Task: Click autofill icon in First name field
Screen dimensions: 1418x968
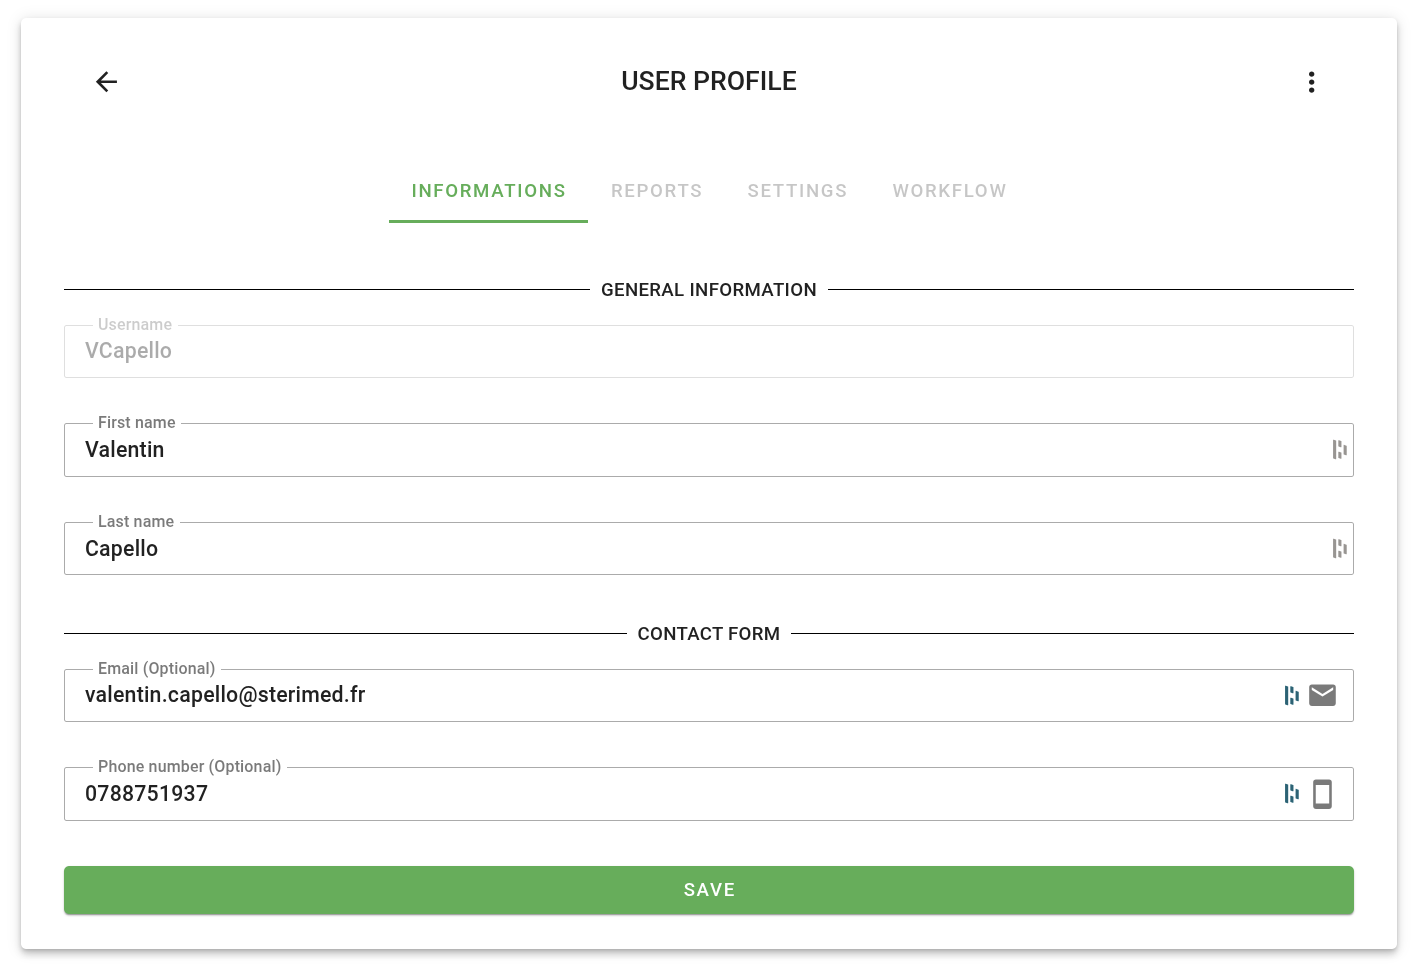Action: tap(1339, 450)
